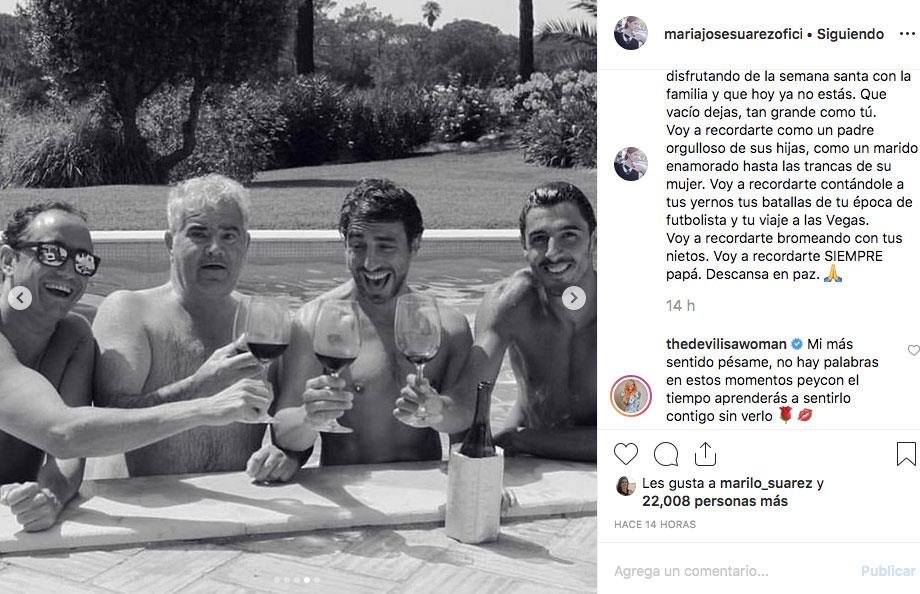
Task: Share the post via upload arrow icon
Action: coord(705,453)
